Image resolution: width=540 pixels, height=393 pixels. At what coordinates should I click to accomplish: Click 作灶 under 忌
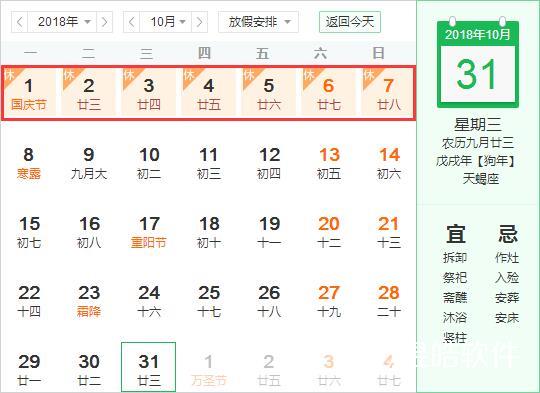[507, 258]
